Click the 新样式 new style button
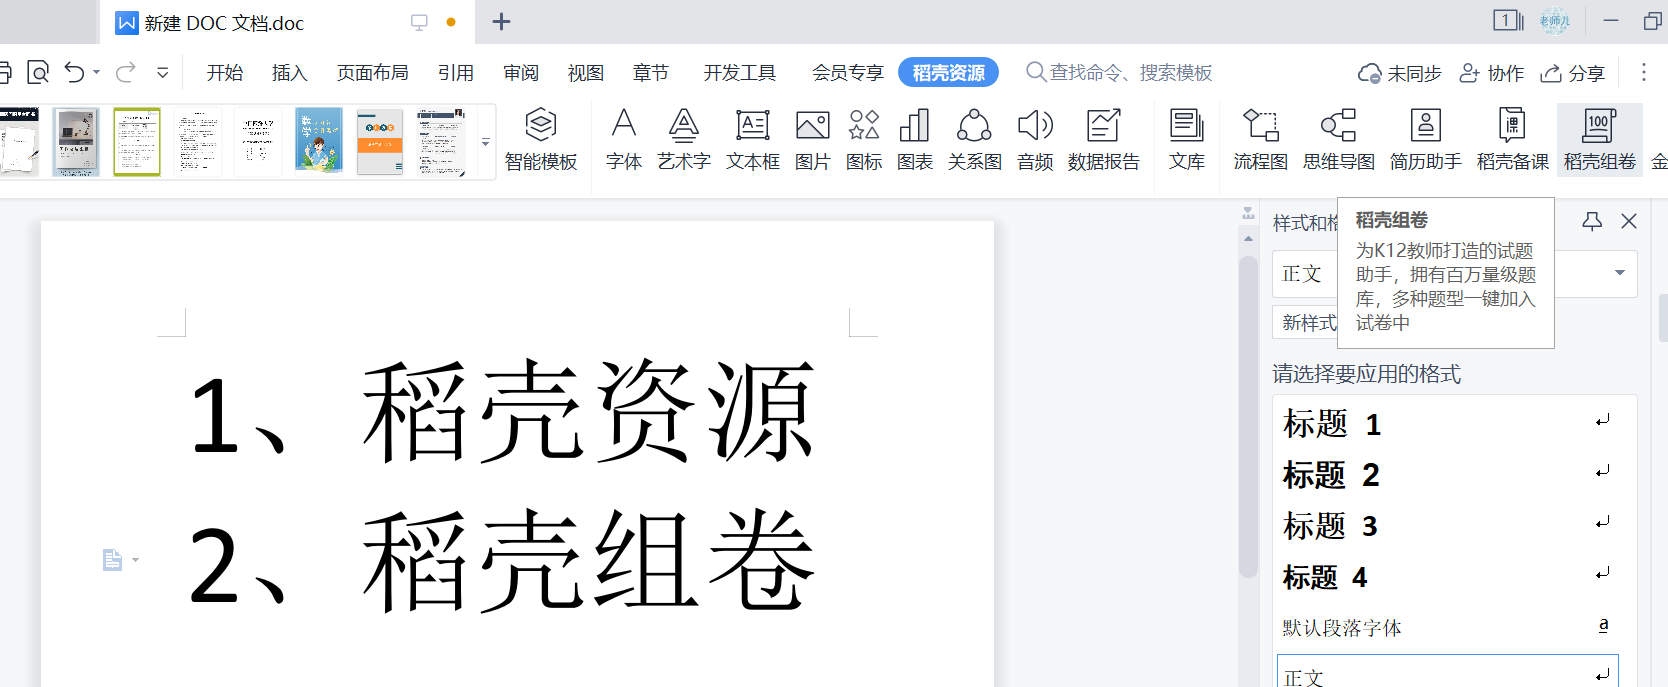The image size is (1668, 687). [1308, 322]
